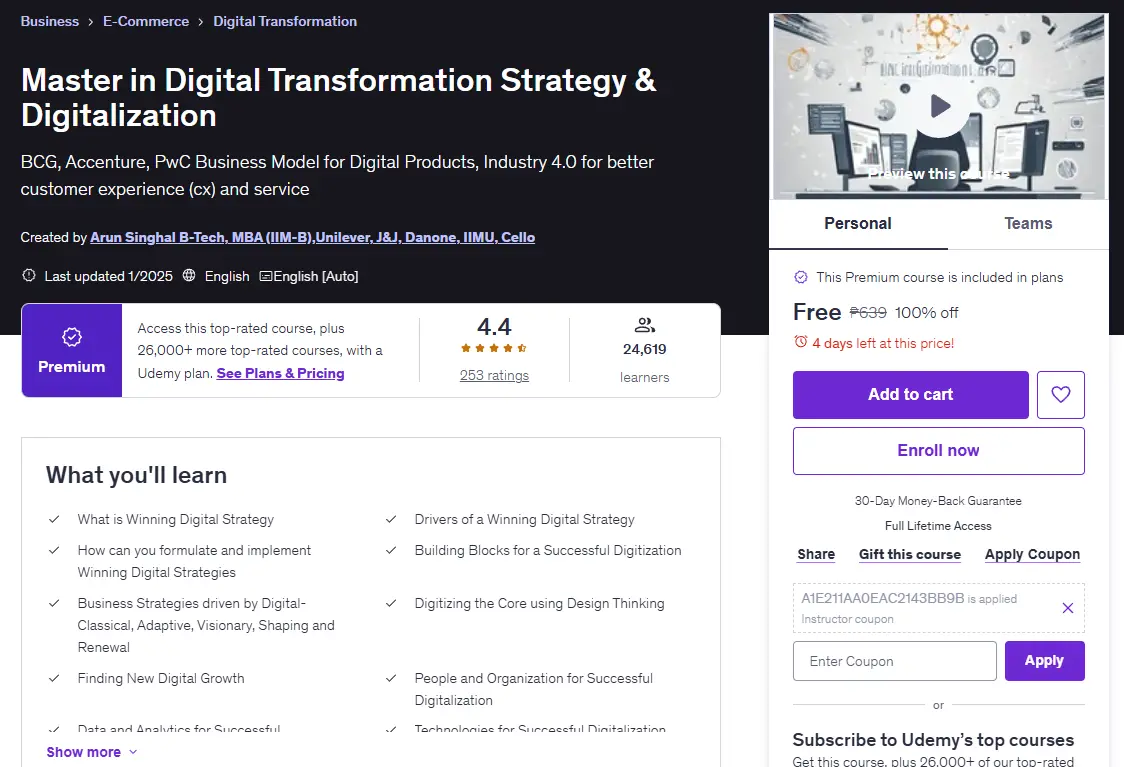Click the 'Last updated 1/2025' text

pos(108,276)
